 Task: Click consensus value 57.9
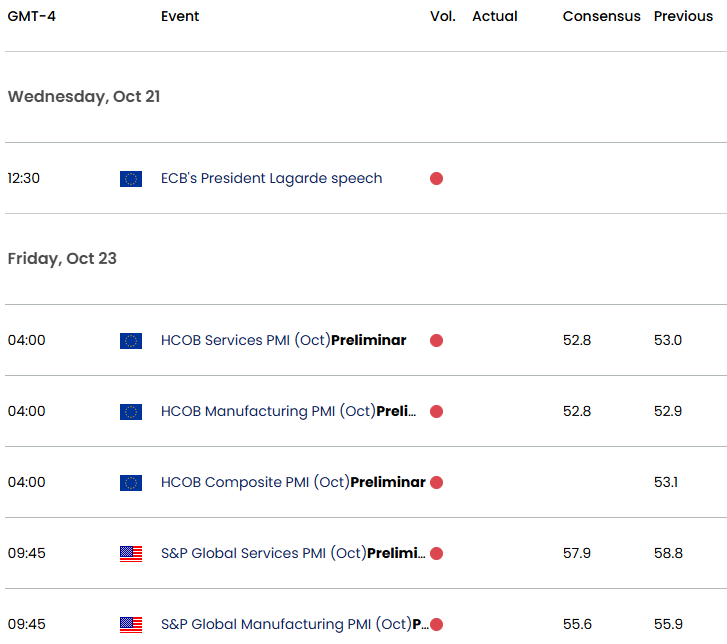coord(577,553)
